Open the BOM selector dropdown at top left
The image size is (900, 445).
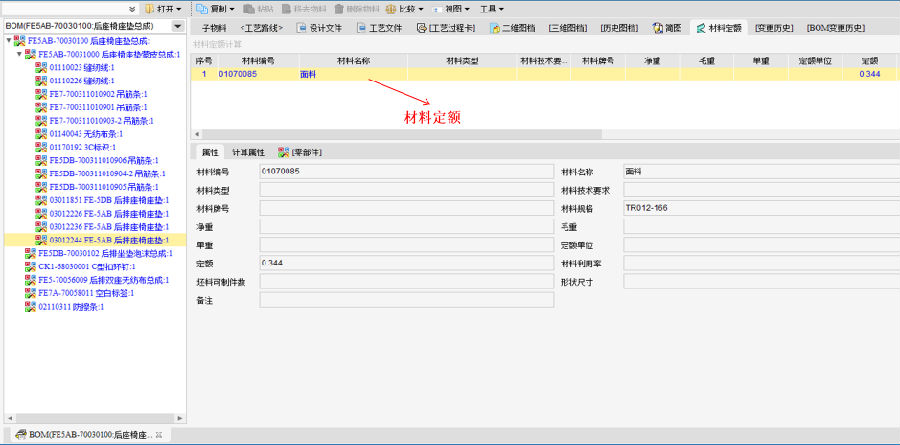177,26
